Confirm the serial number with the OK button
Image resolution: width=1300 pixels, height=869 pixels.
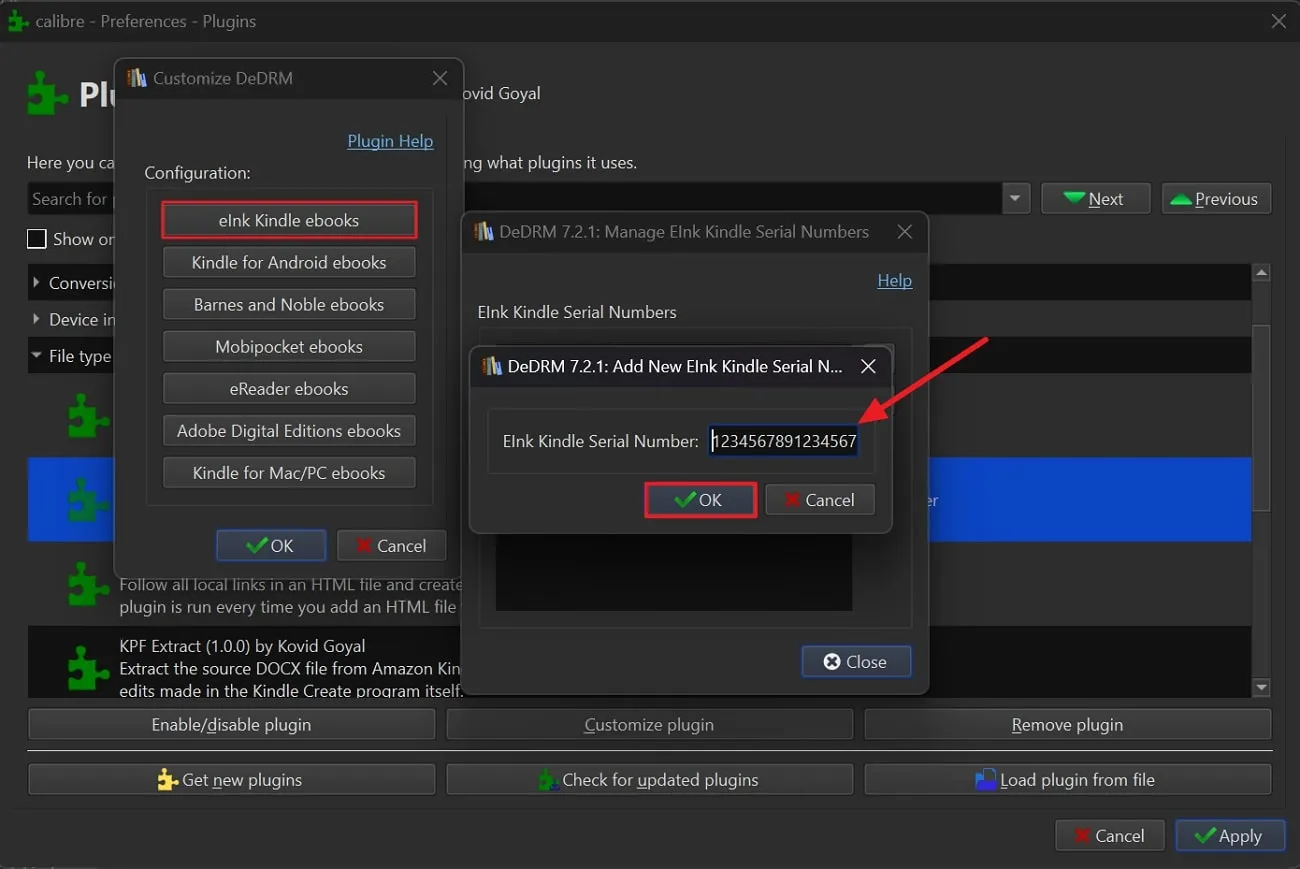click(x=700, y=499)
